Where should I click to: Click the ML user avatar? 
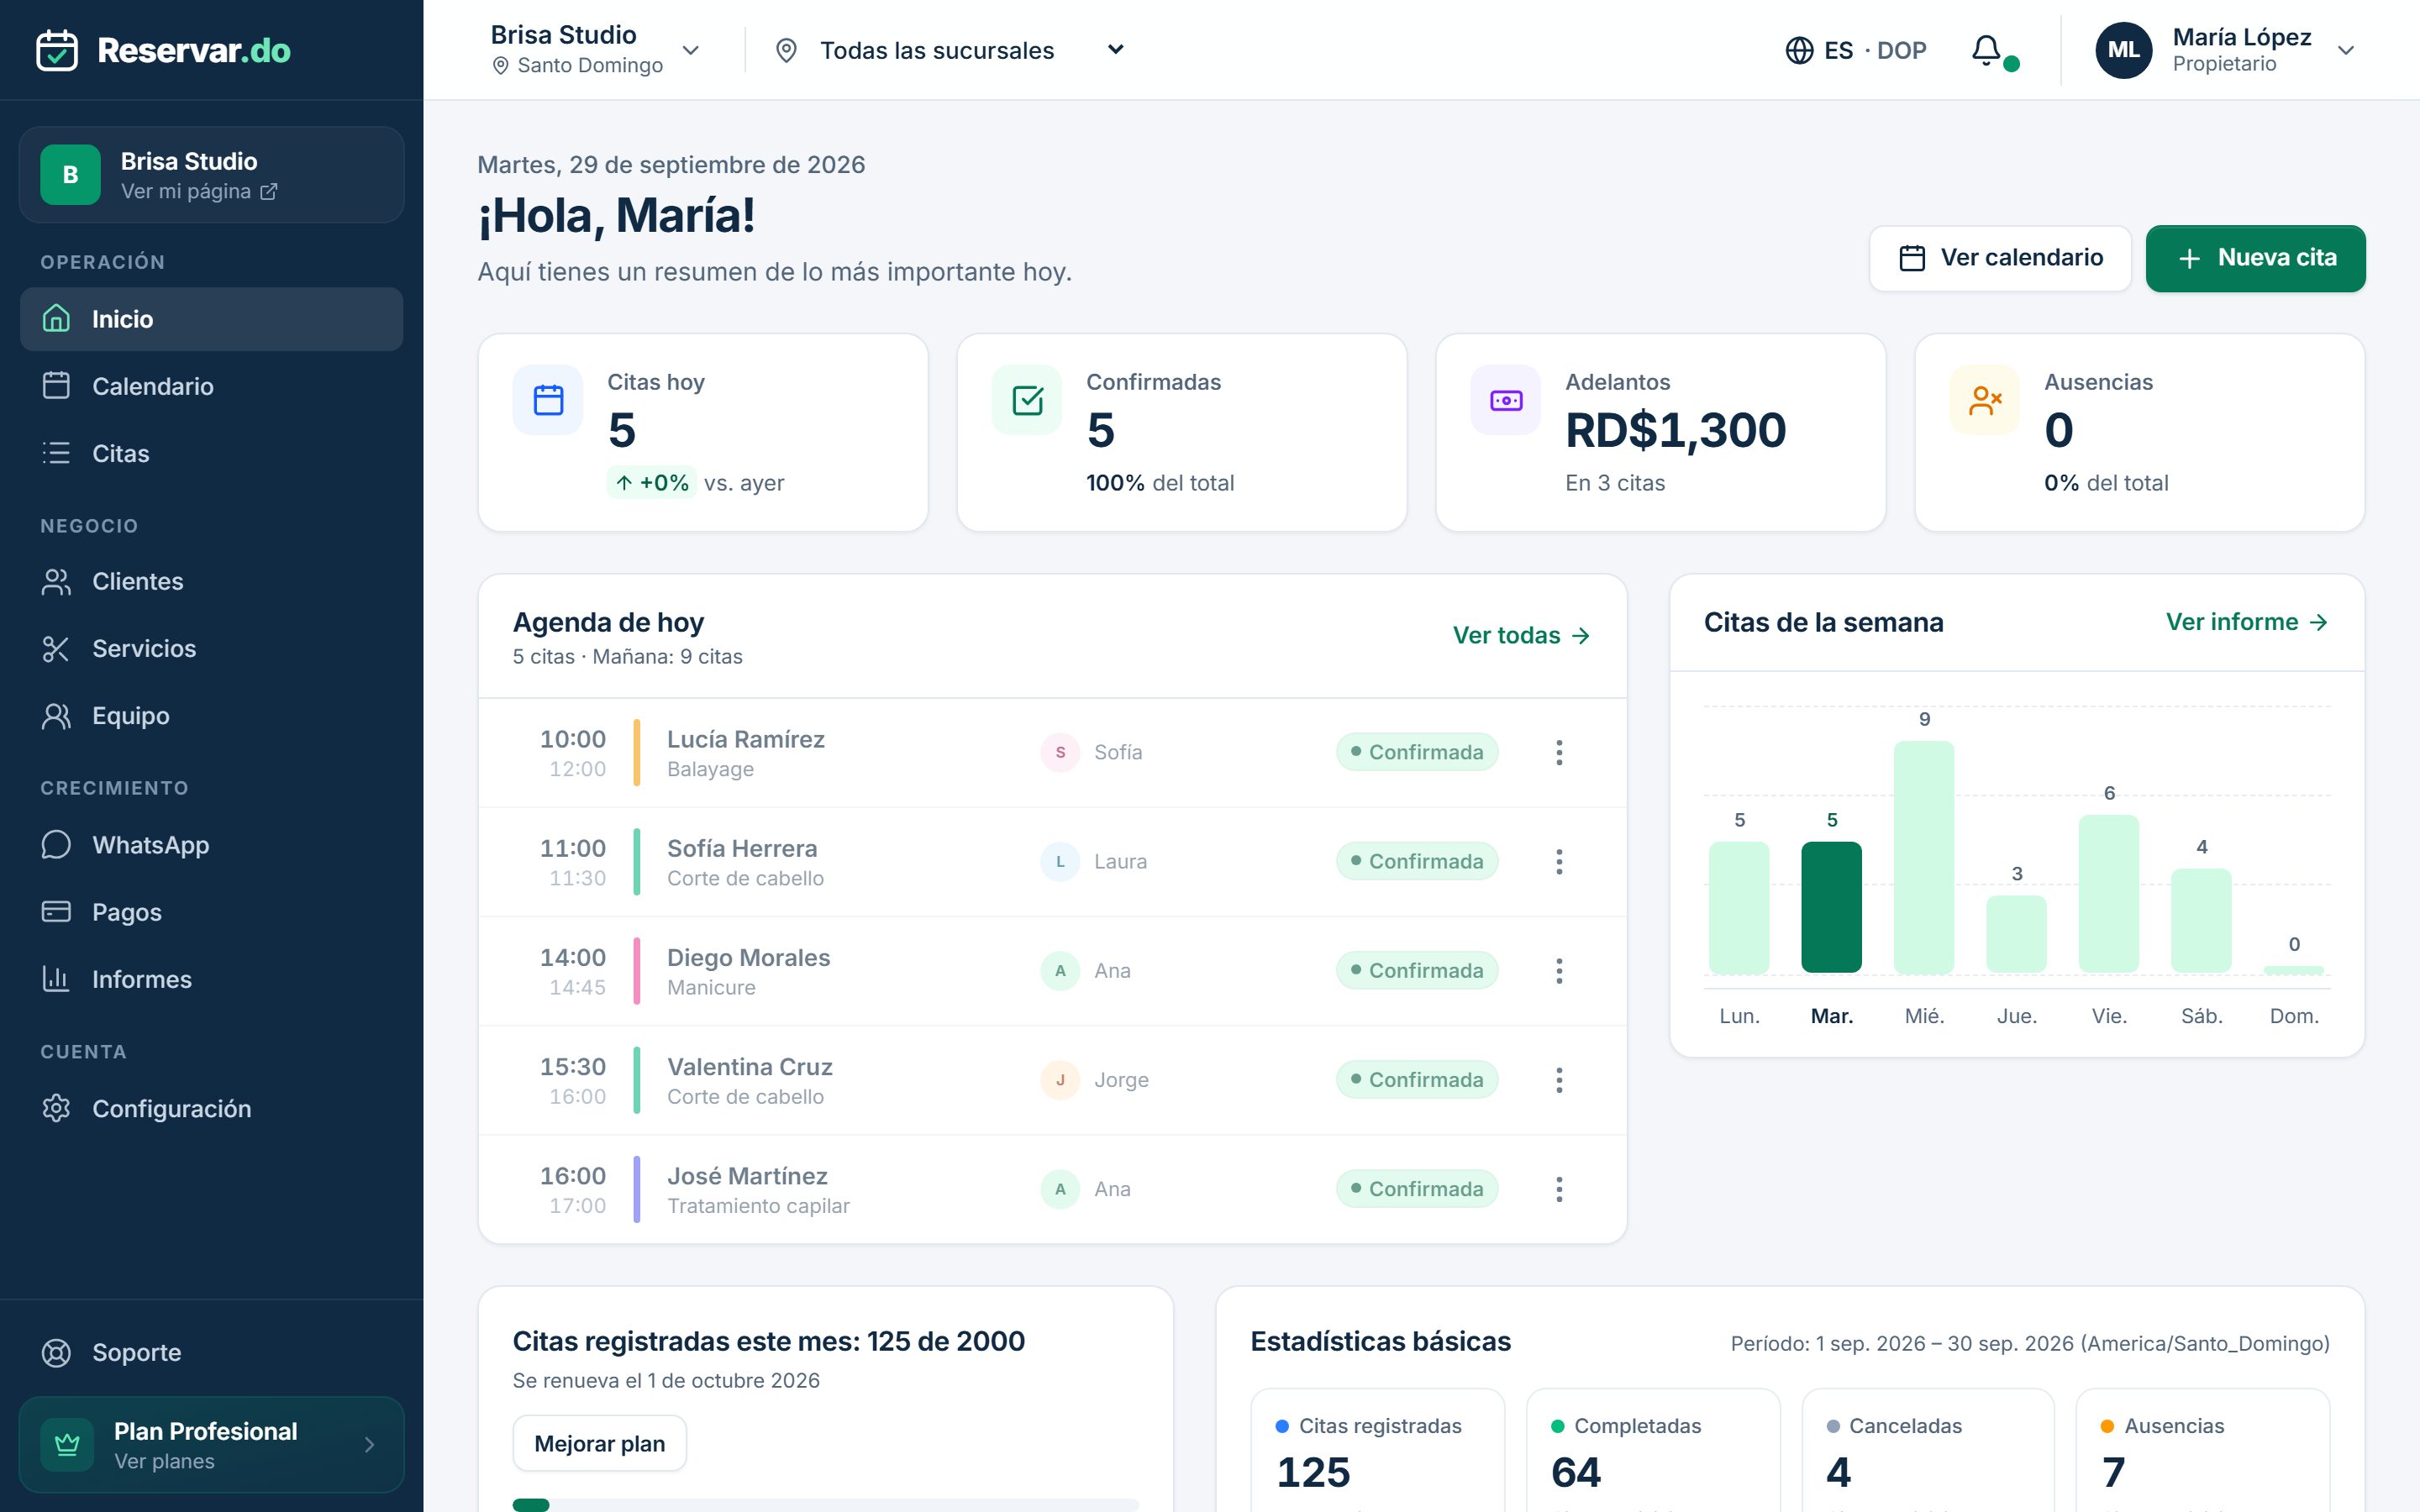pyautogui.click(x=2124, y=50)
